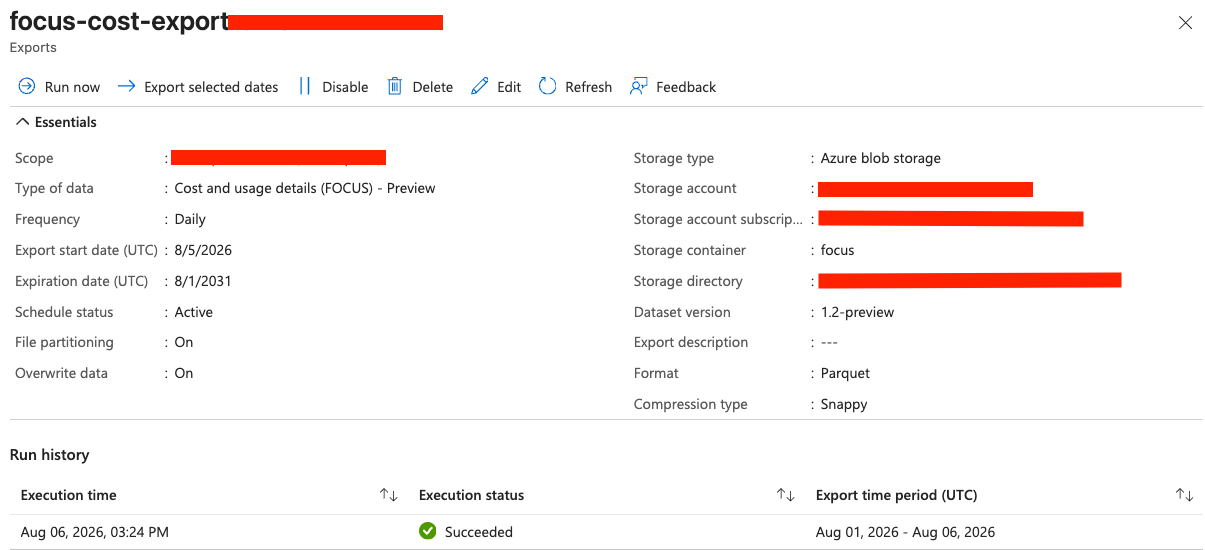Viewport: 1205px width, 550px height.
Task: Click the Edit pencil icon
Action: (x=480, y=87)
